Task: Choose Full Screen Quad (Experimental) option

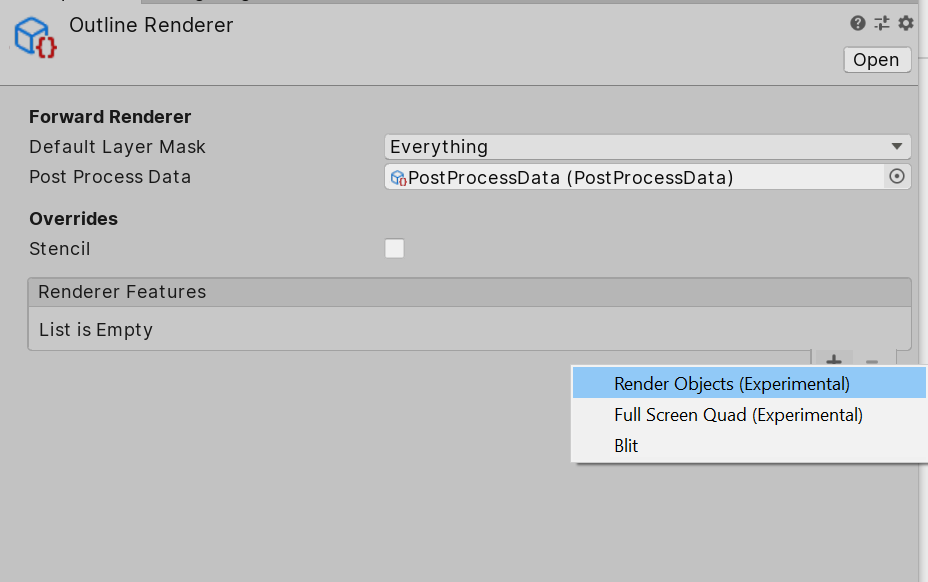Action: [x=738, y=414]
